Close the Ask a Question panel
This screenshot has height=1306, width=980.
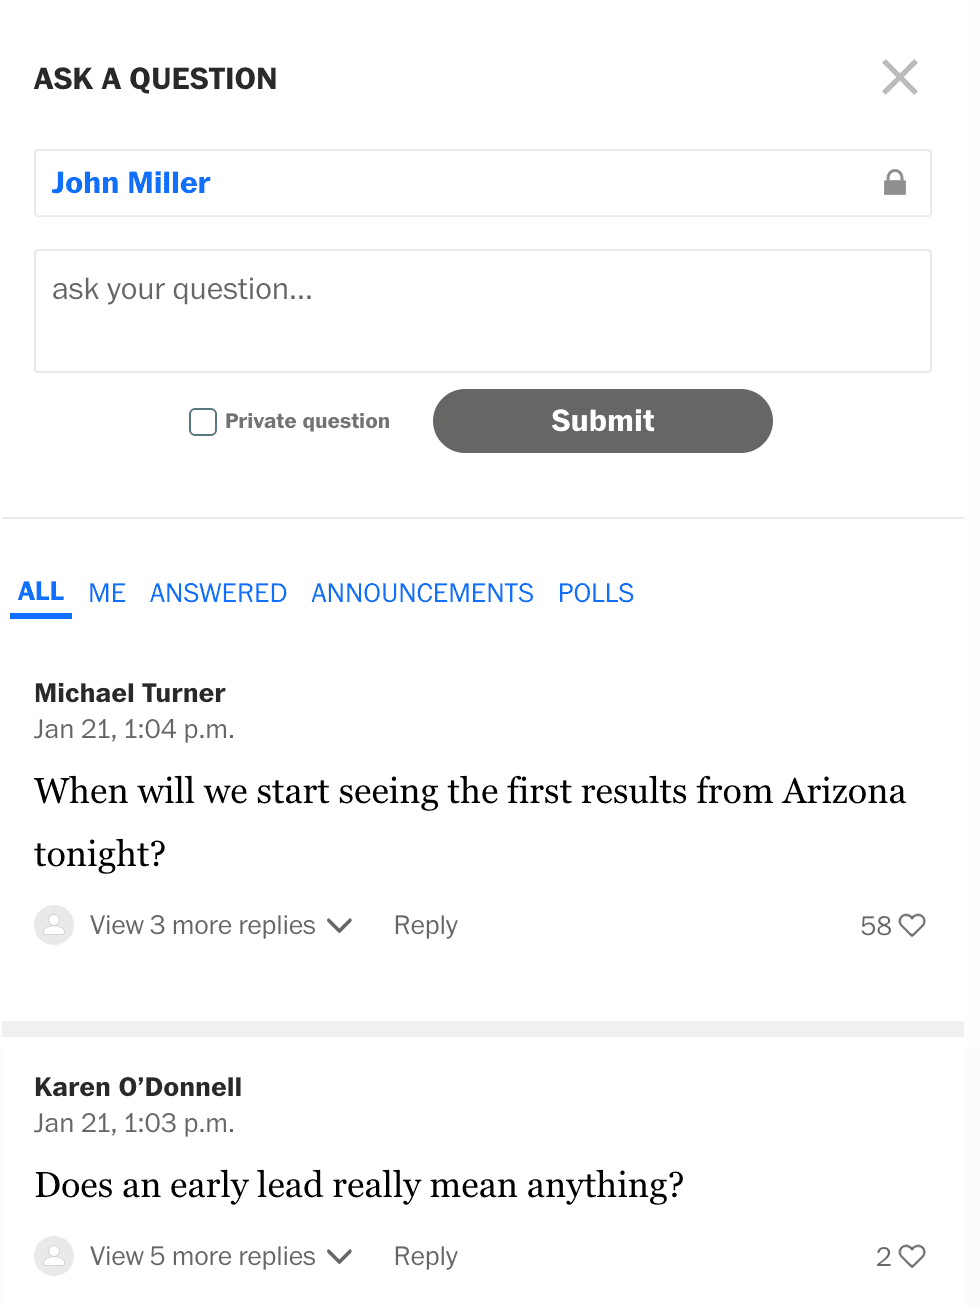(x=899, y=77)
